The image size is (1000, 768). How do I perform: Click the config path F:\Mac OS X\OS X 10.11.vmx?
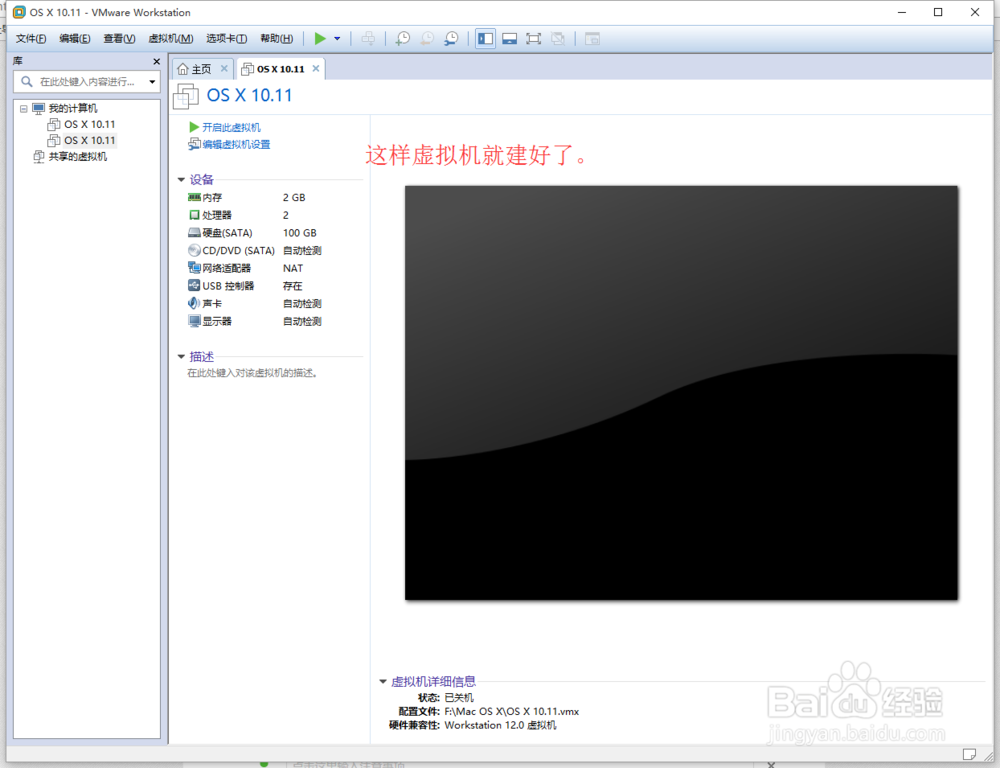click(x=511, y=711)
